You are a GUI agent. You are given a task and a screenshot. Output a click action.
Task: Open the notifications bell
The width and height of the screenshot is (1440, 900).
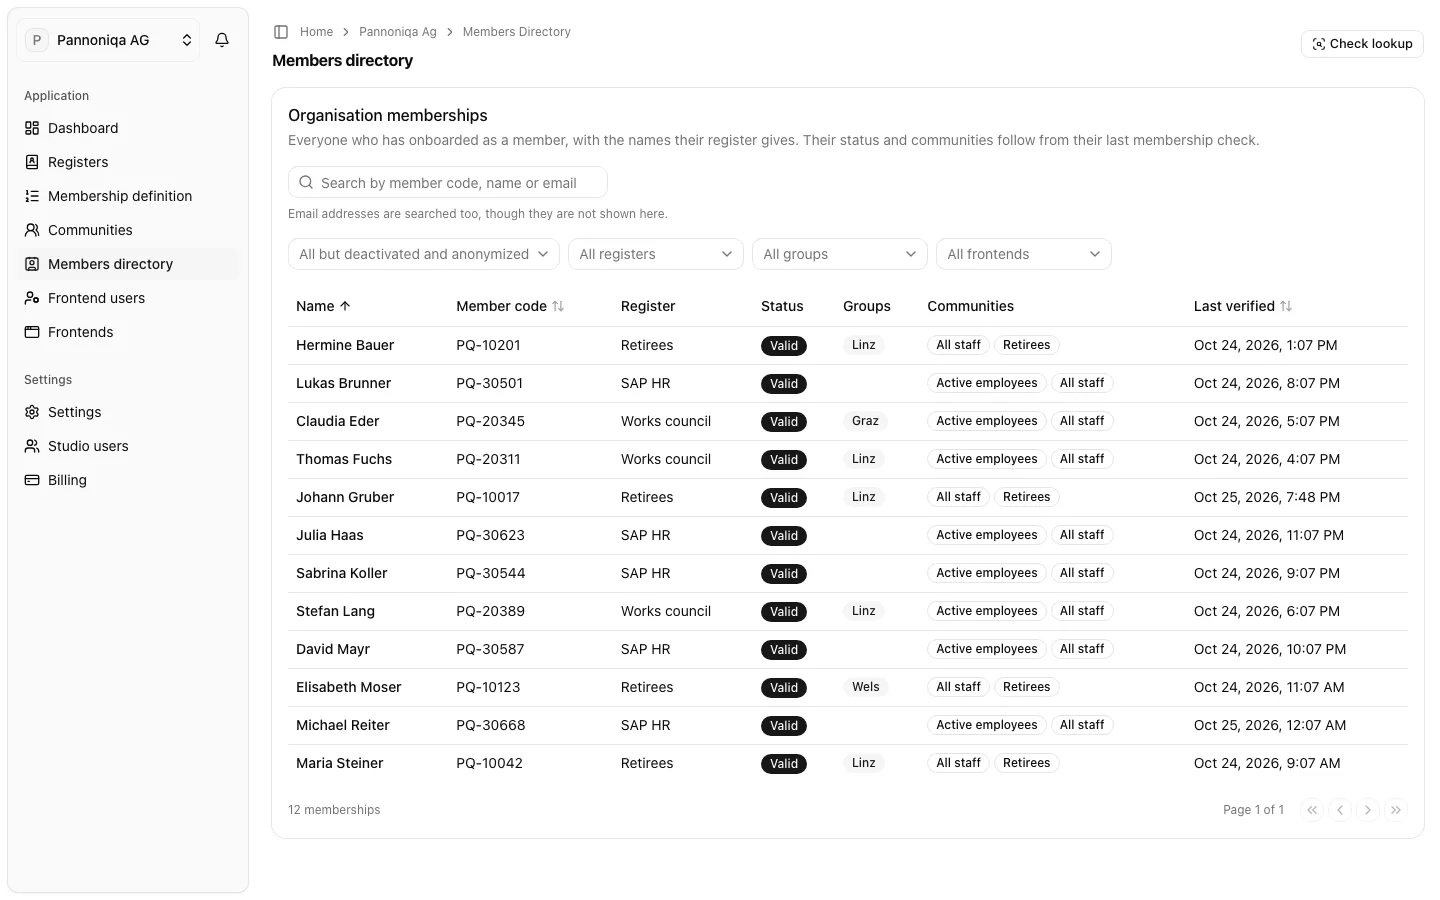pos(222,40)
